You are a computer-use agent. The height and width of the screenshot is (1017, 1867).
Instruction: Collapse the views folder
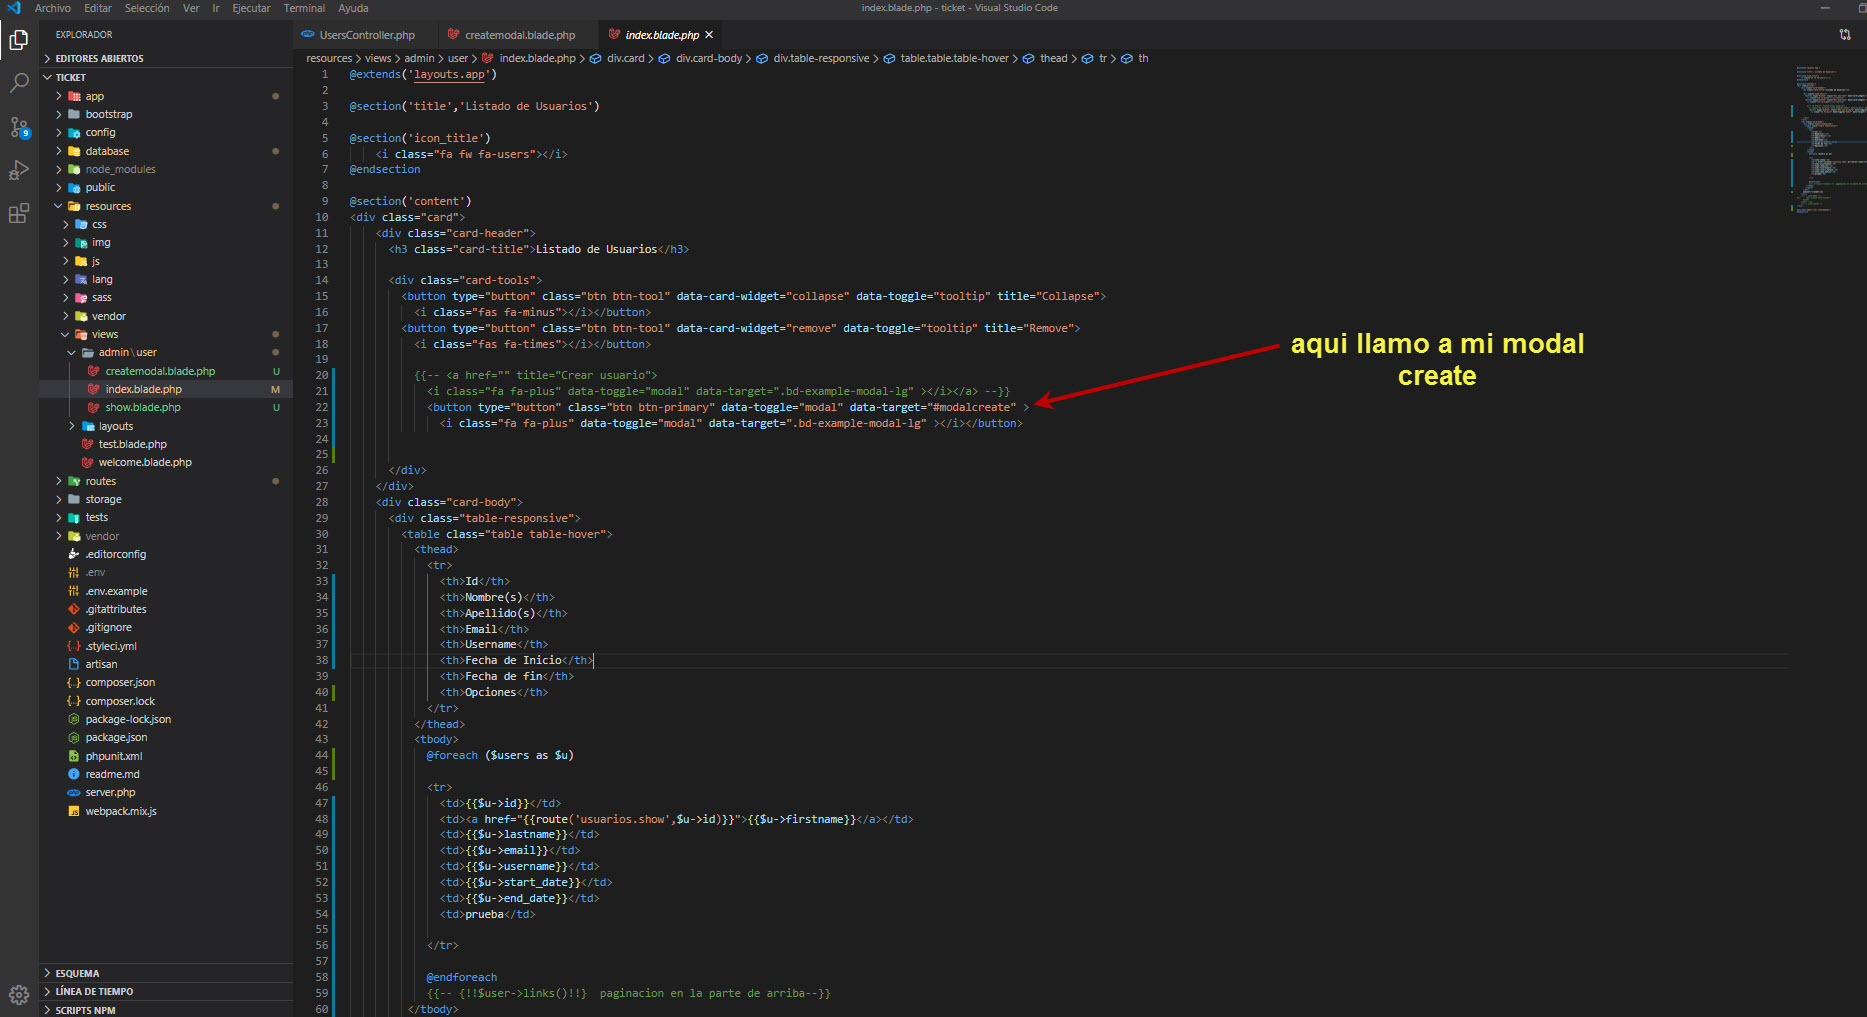[x=166, y=334]
